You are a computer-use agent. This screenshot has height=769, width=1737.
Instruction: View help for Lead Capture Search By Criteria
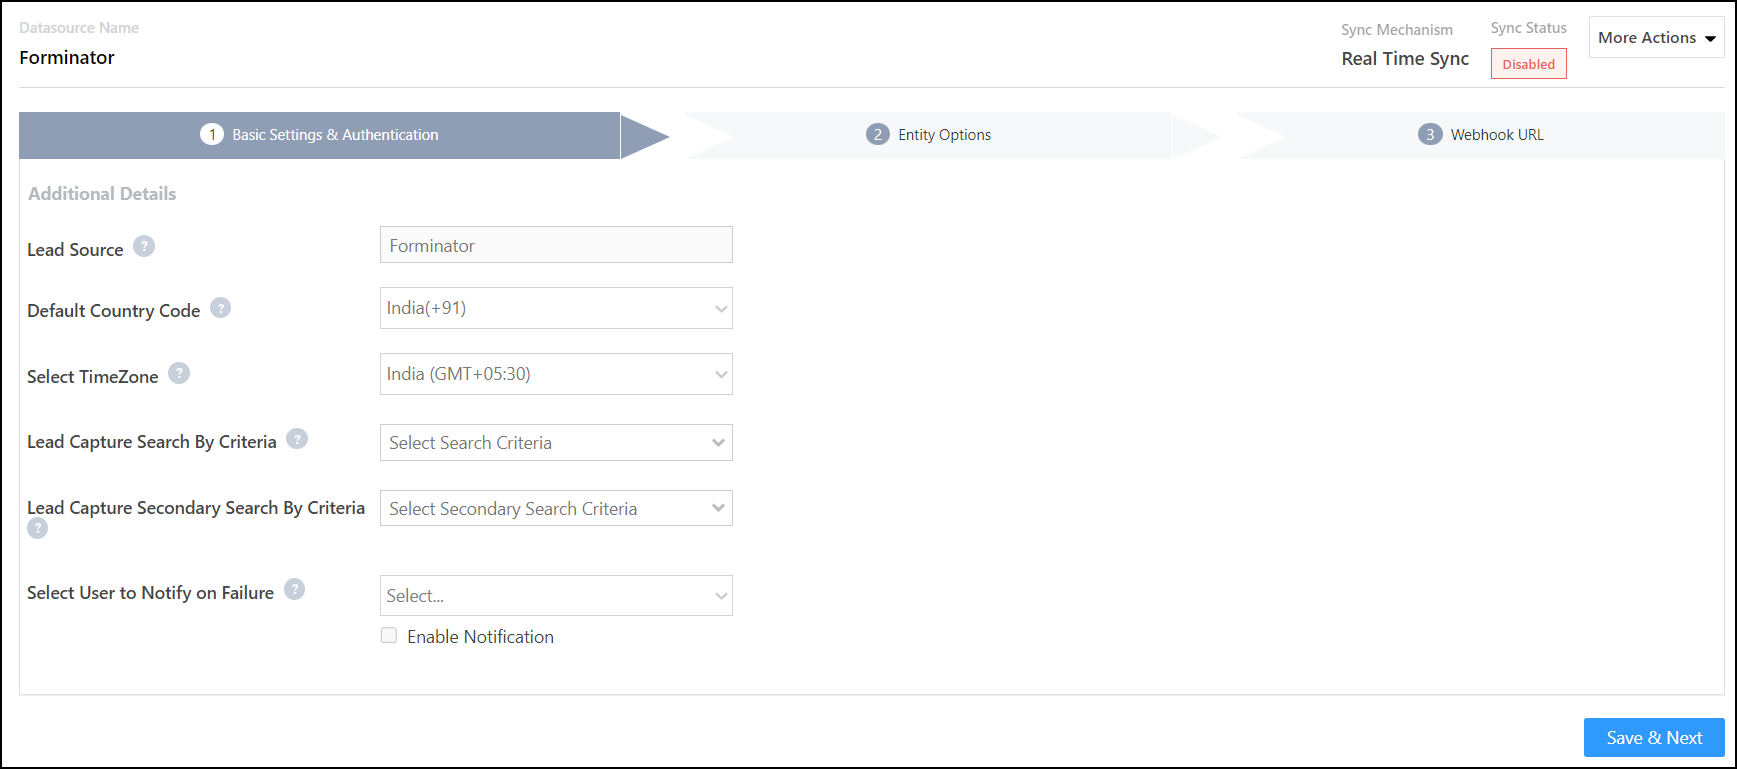[297, 438]
